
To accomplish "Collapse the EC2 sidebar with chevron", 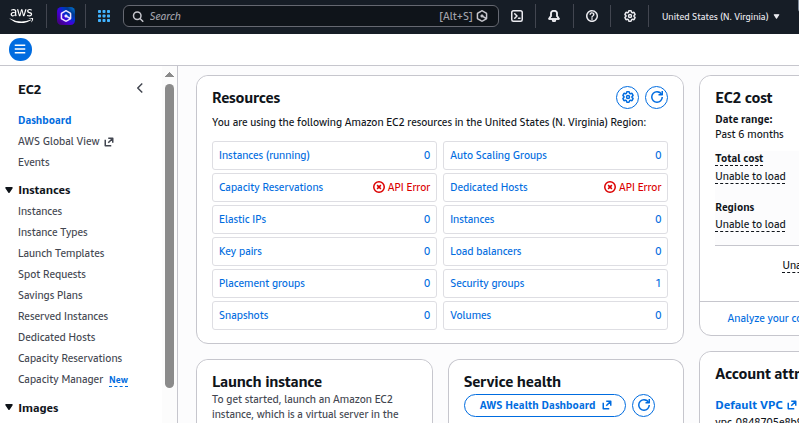I will pos(140,88).
